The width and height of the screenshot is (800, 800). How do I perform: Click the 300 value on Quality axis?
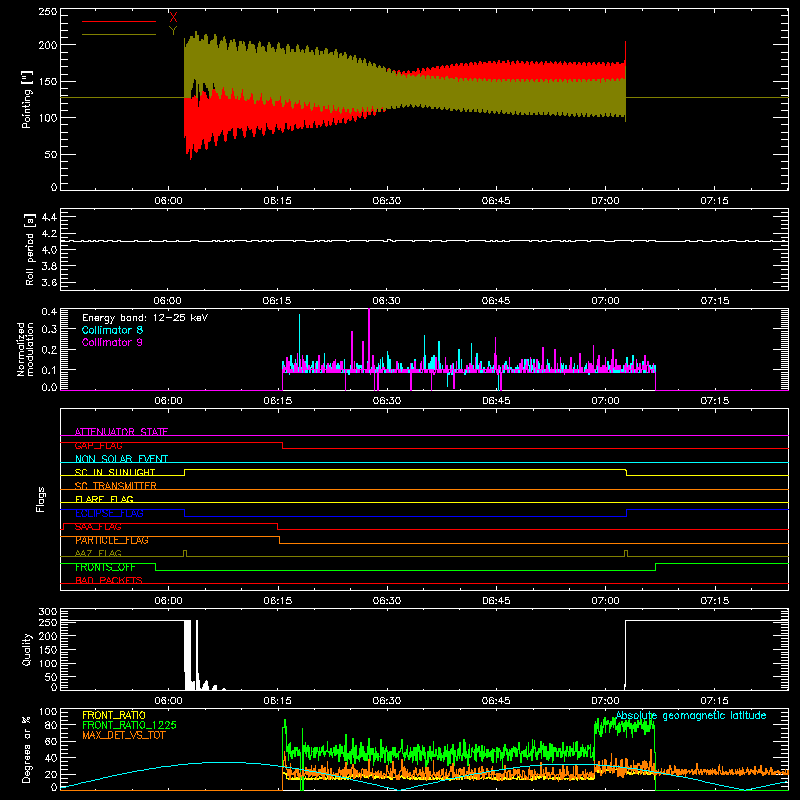[48, 612]
